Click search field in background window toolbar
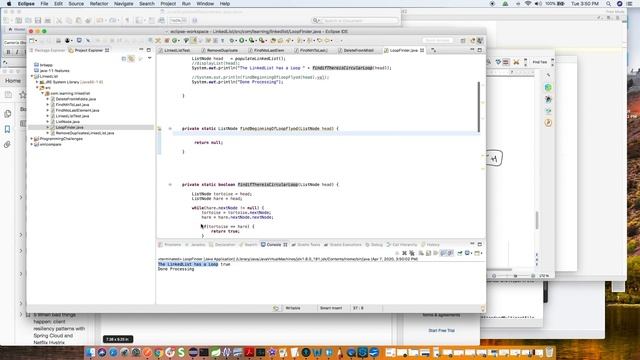The height and width of the screenshot is (360, 640). (356, 20)
